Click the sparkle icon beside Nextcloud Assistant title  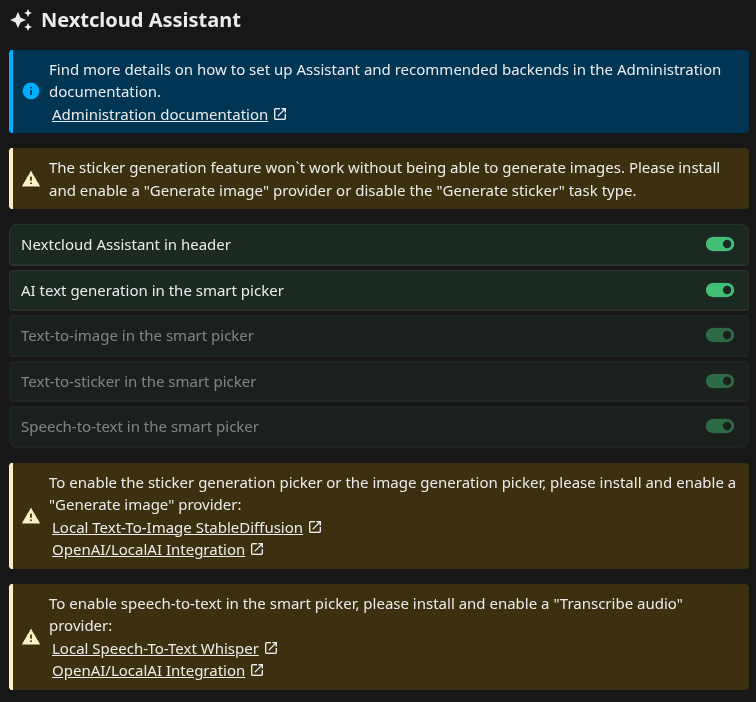22,20
